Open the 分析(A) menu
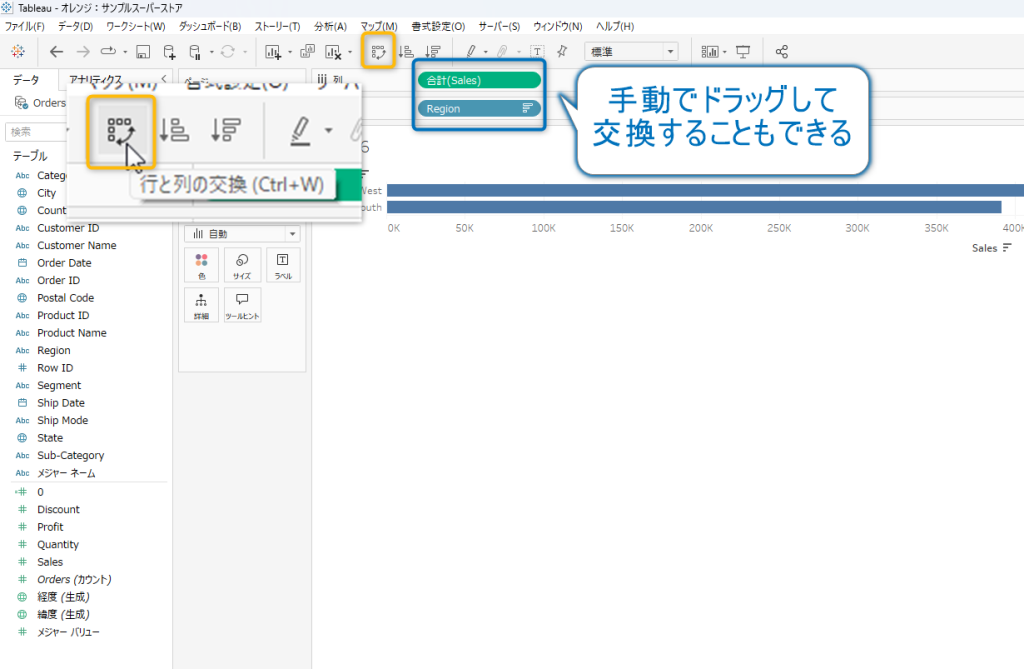1024x669 pixels. tap(330, 25)
